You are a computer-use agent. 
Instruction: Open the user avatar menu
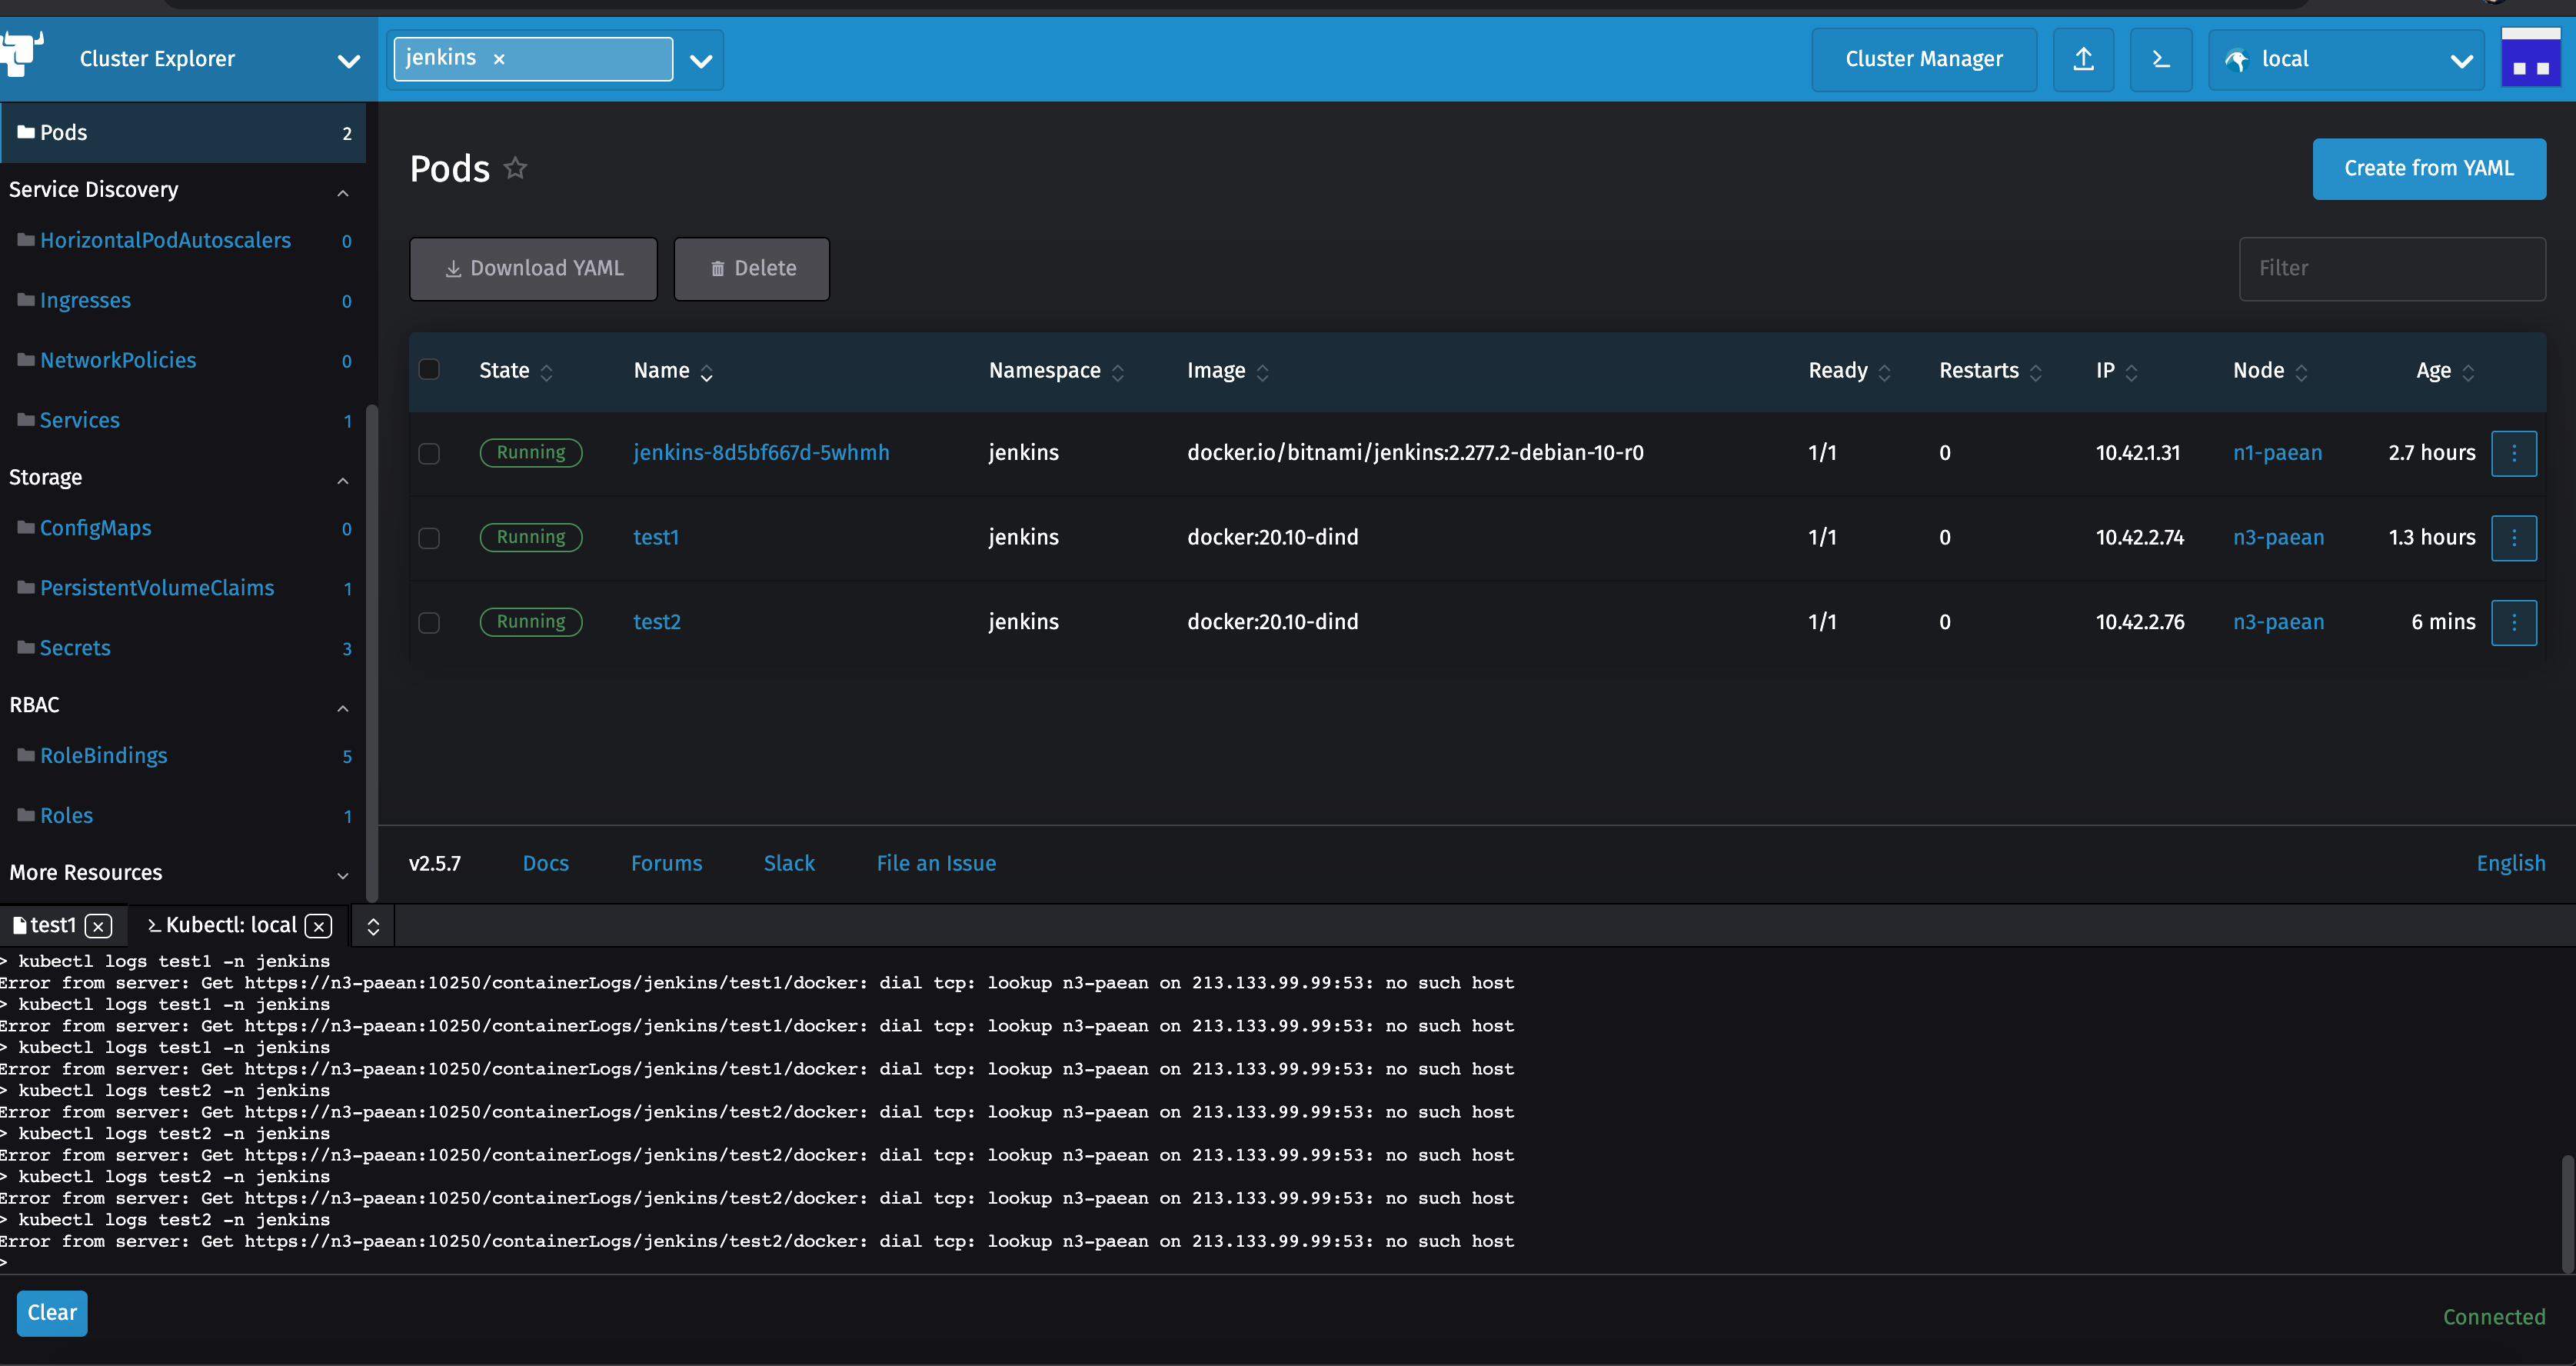coord(2530,58)
